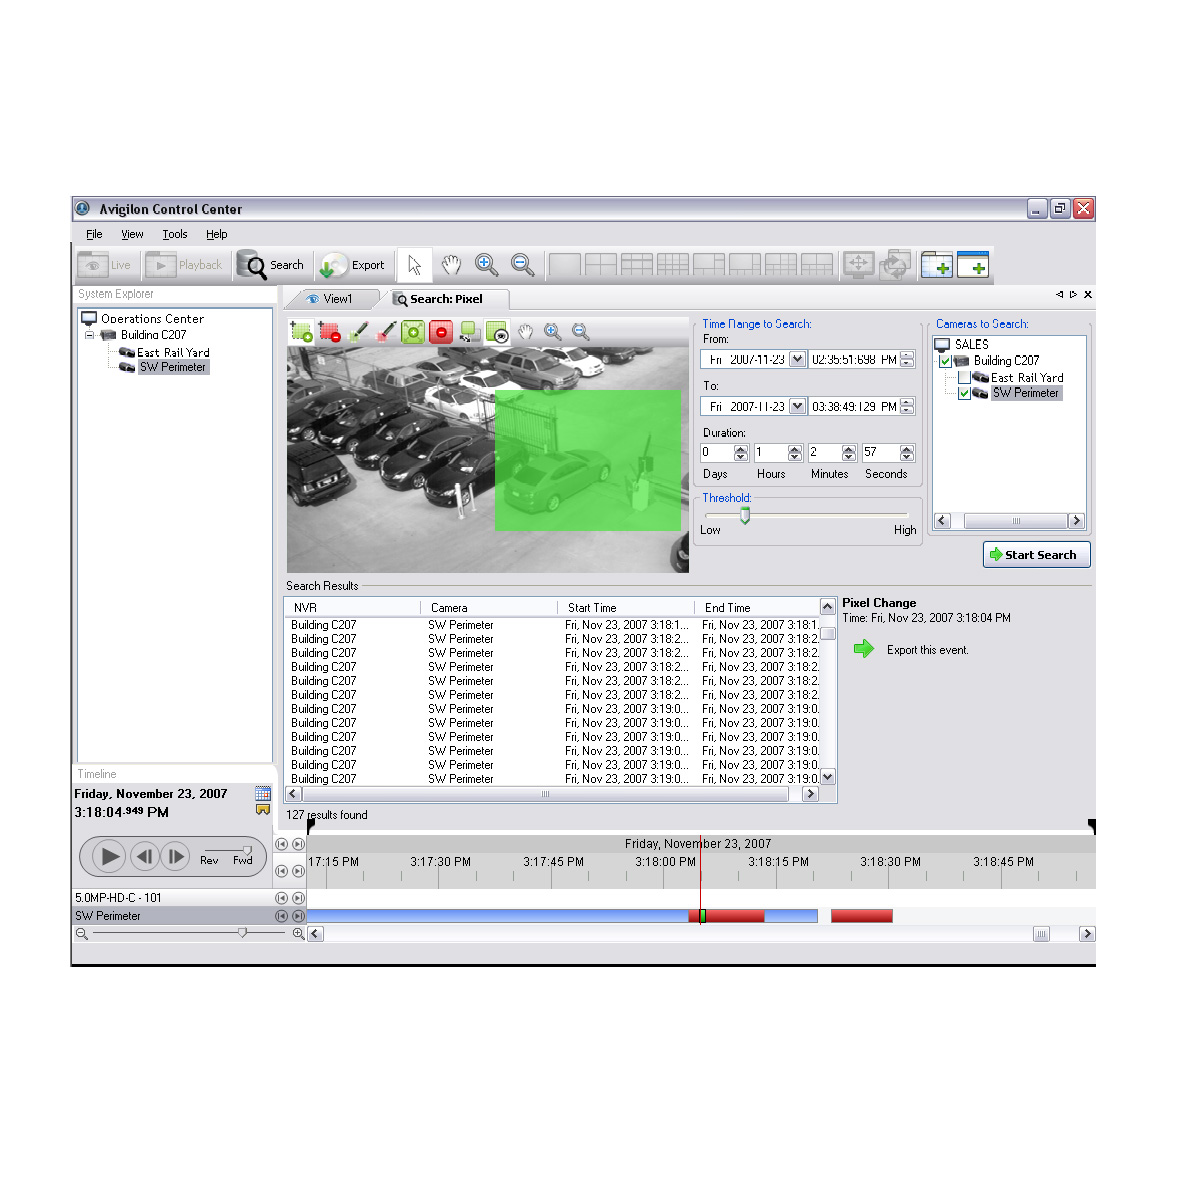Click the cycle views toolbar icon
Screen dimensions: 1200x1200
pyautogui.click(x=895, y=265)
